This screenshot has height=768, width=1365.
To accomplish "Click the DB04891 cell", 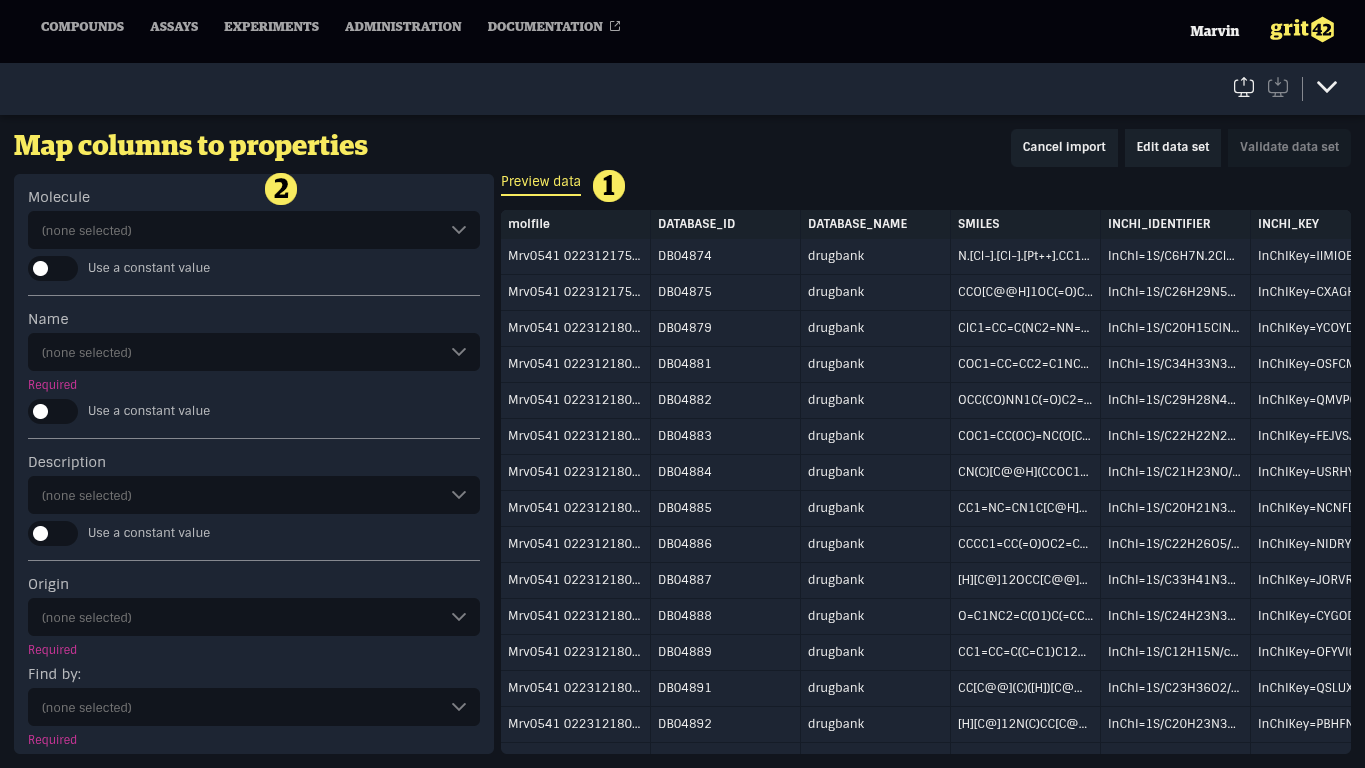I will click(725, 688).
